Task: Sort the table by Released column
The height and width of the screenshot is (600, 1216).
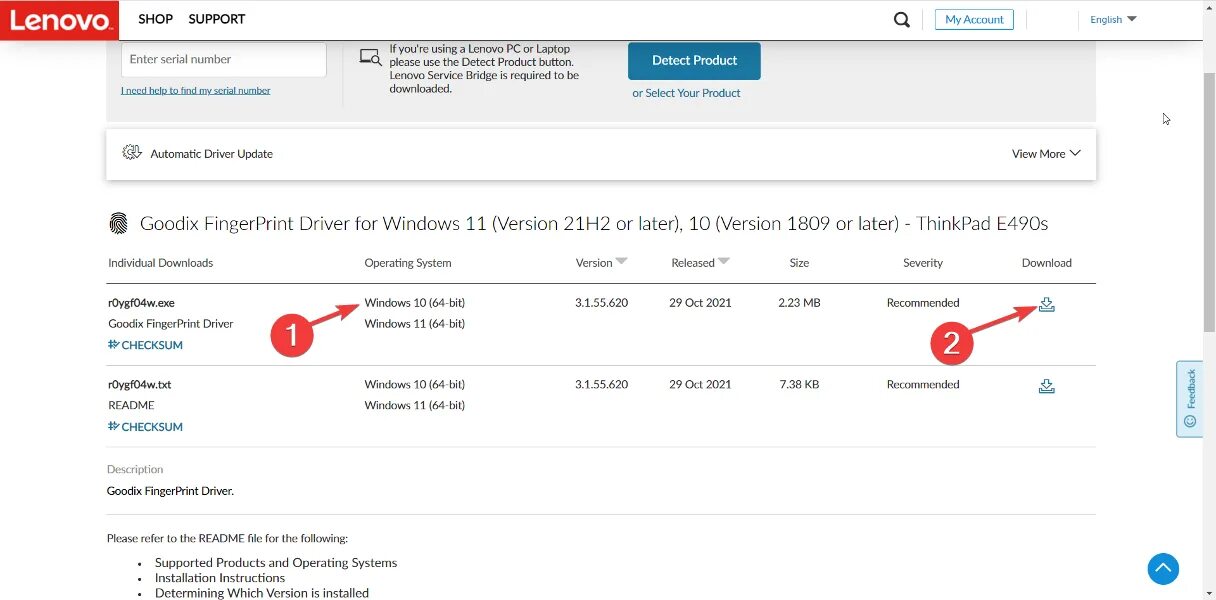Action: pyautogui.click(x=701, y=263)
